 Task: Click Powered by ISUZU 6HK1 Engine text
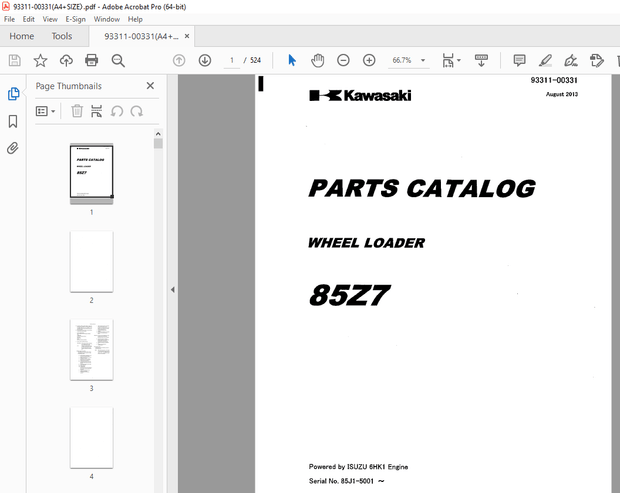358,467
